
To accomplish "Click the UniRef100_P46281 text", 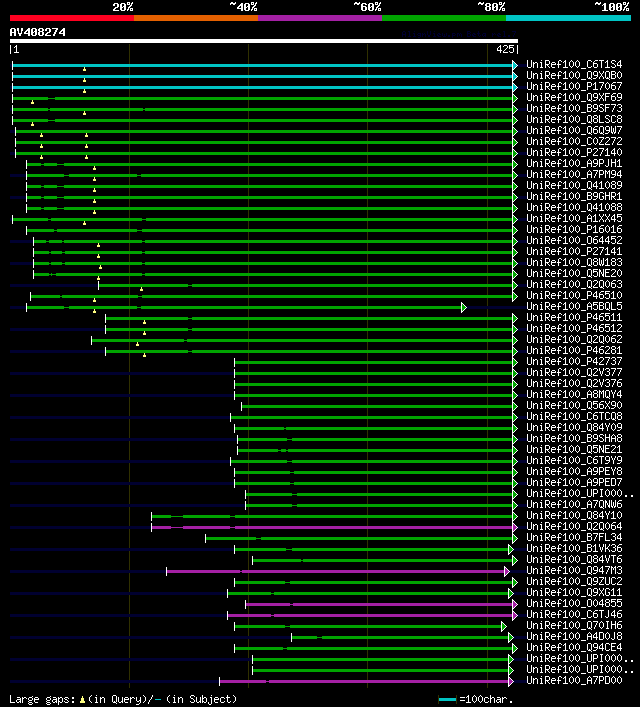I will click(x=574, y=350).
